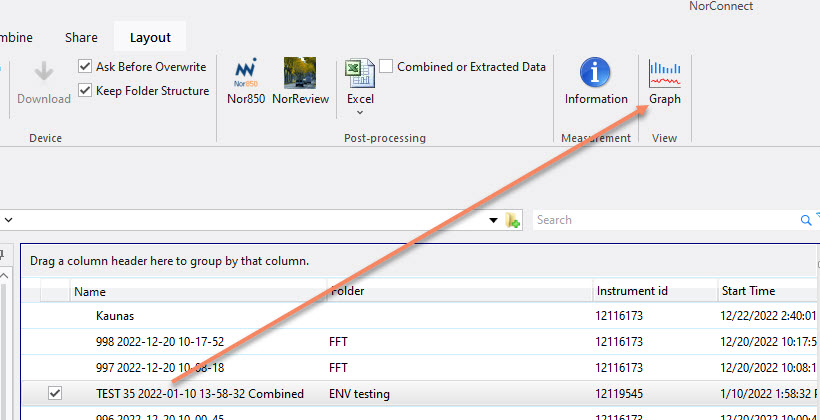Enable Combined or Extracted Data
This screenshot has width=820, height=420.
click(x=386, y=67)
